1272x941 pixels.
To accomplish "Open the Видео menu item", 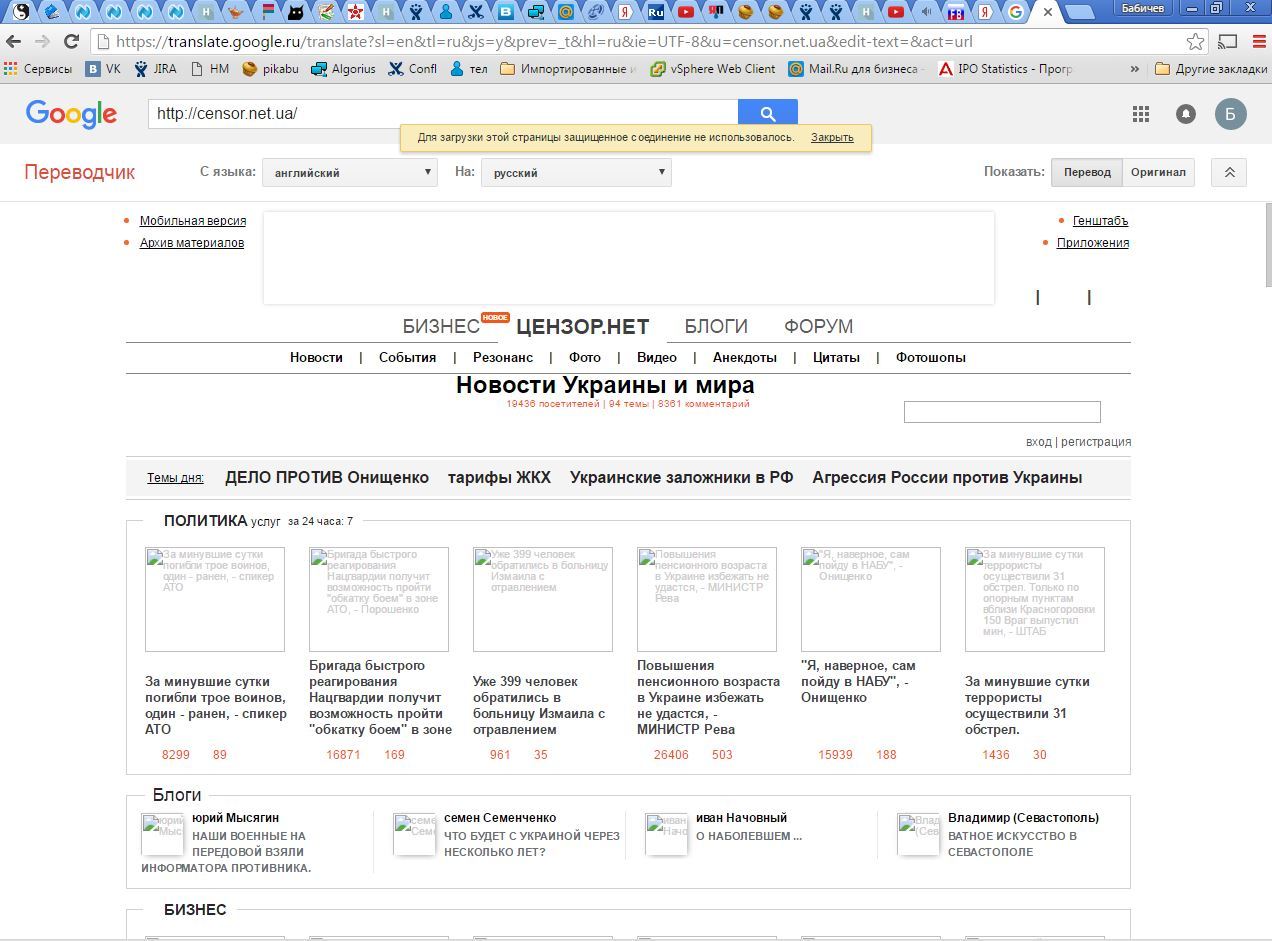I will (x=657, y=357).
